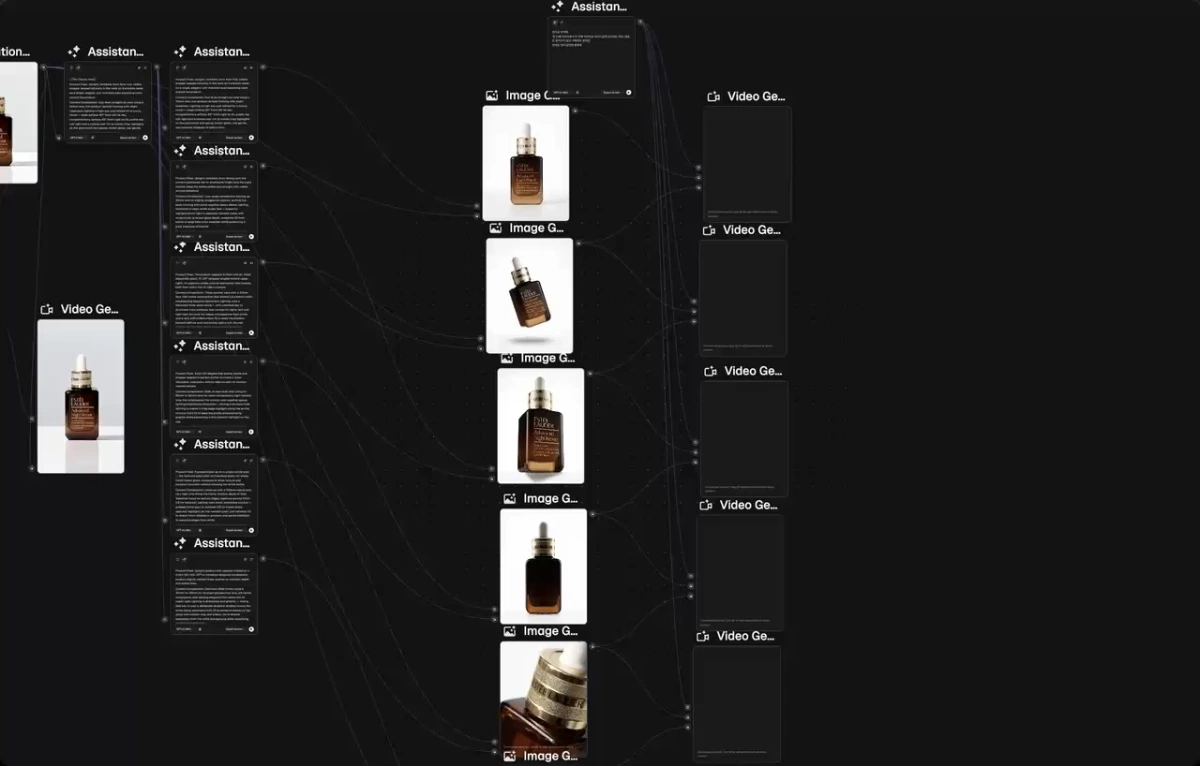The image size is (1200, 766).
Task: Click the video icon of the topmost empty Video Generation node
Action: [x=714, y=97]
